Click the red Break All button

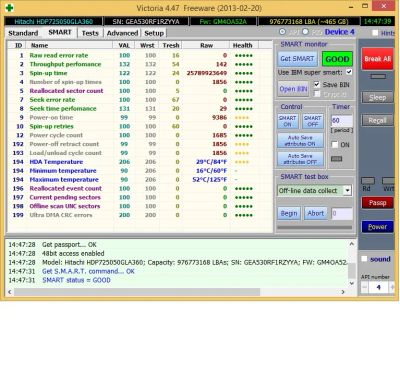click(377, 59)
